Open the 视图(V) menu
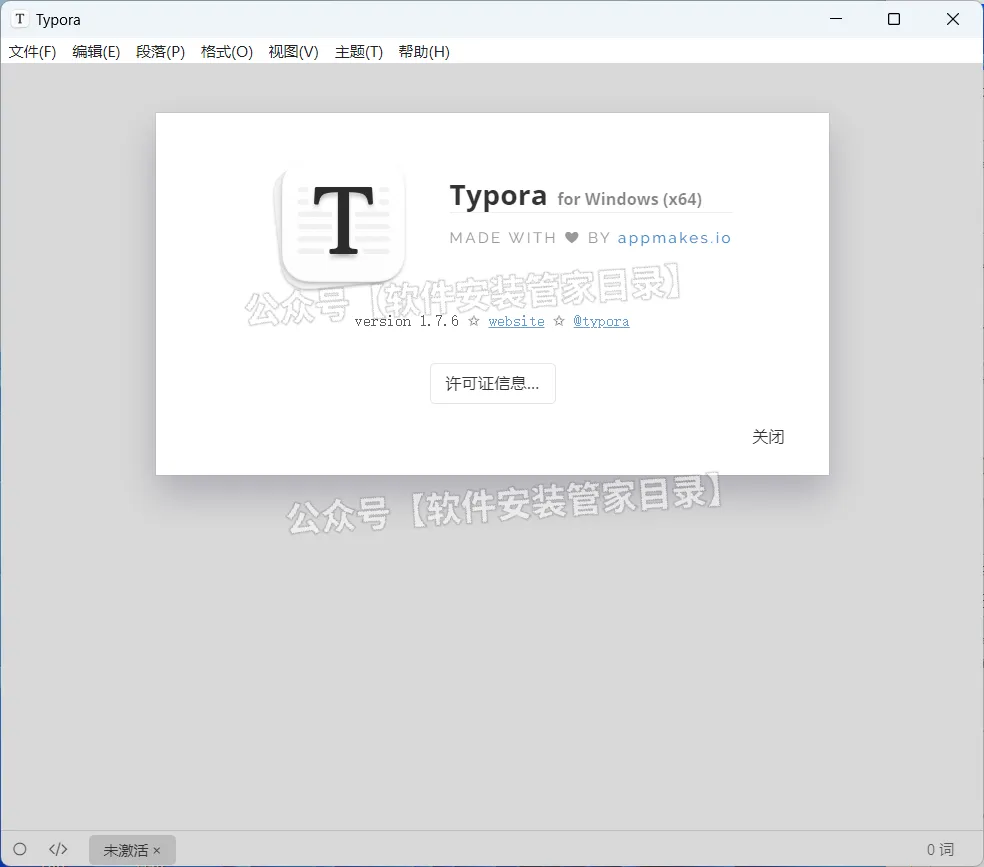This screenshot has width=984, height=867. coord(293,51)
